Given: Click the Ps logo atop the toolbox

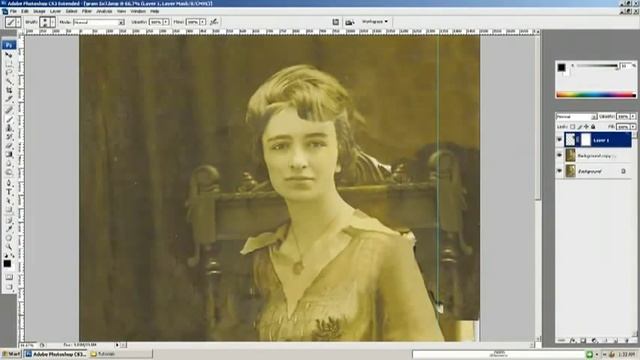Looking at the screenshot, I should tap(9, 44).
